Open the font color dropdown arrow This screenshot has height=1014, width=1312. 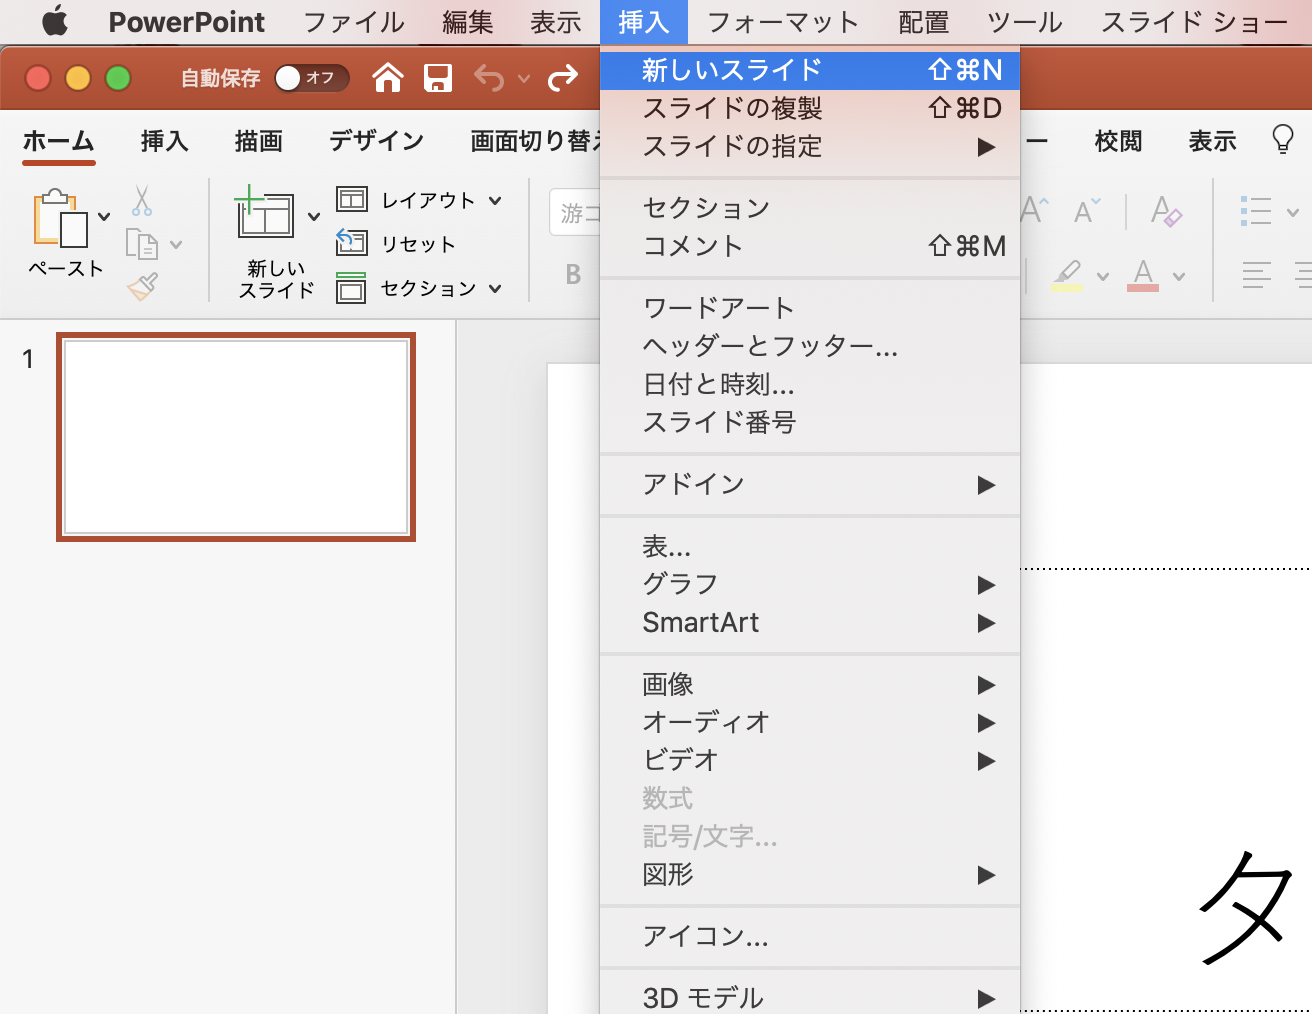(1179, 276)
